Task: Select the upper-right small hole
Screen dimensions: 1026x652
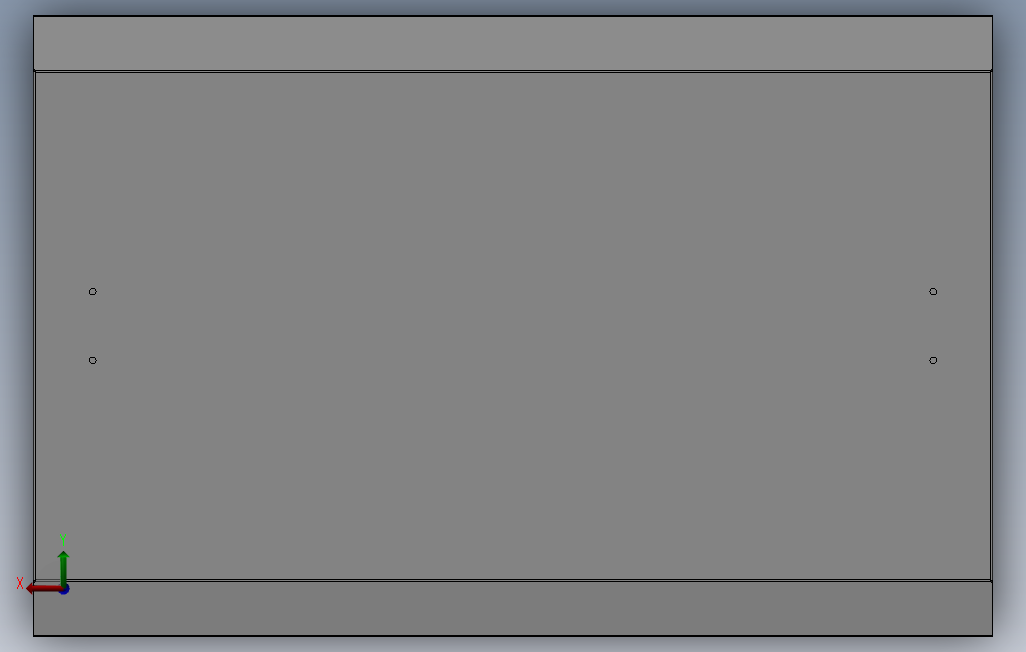Action: click(933, 291)
